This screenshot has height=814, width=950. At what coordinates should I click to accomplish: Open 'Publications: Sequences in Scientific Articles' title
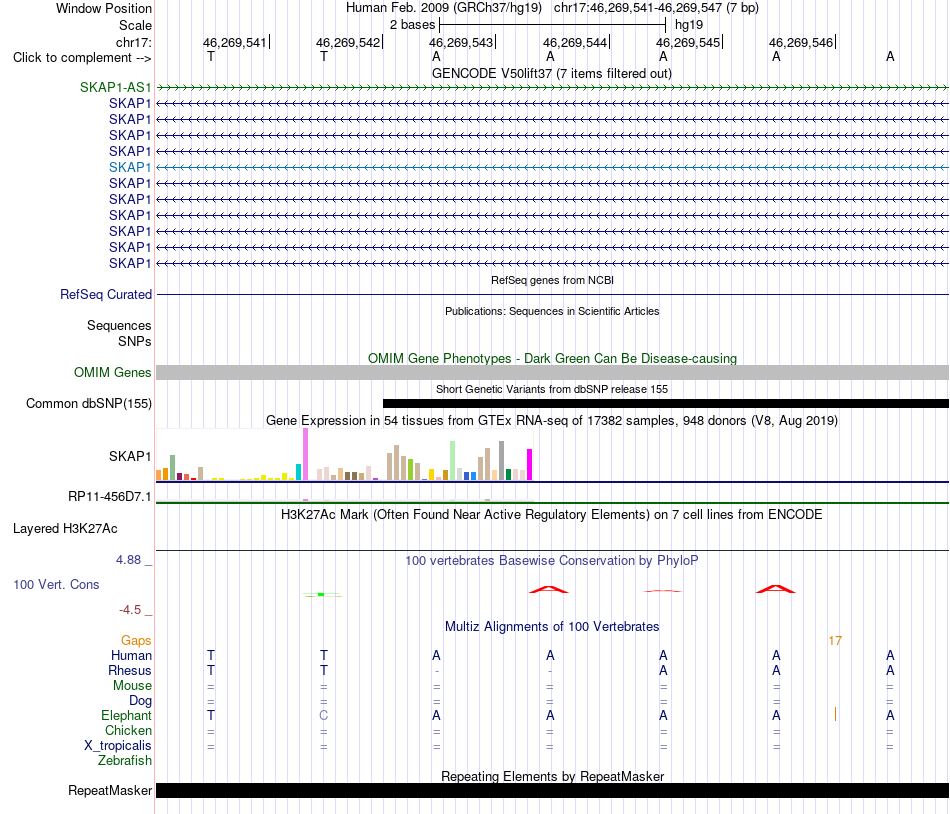(x=552, y=311)
